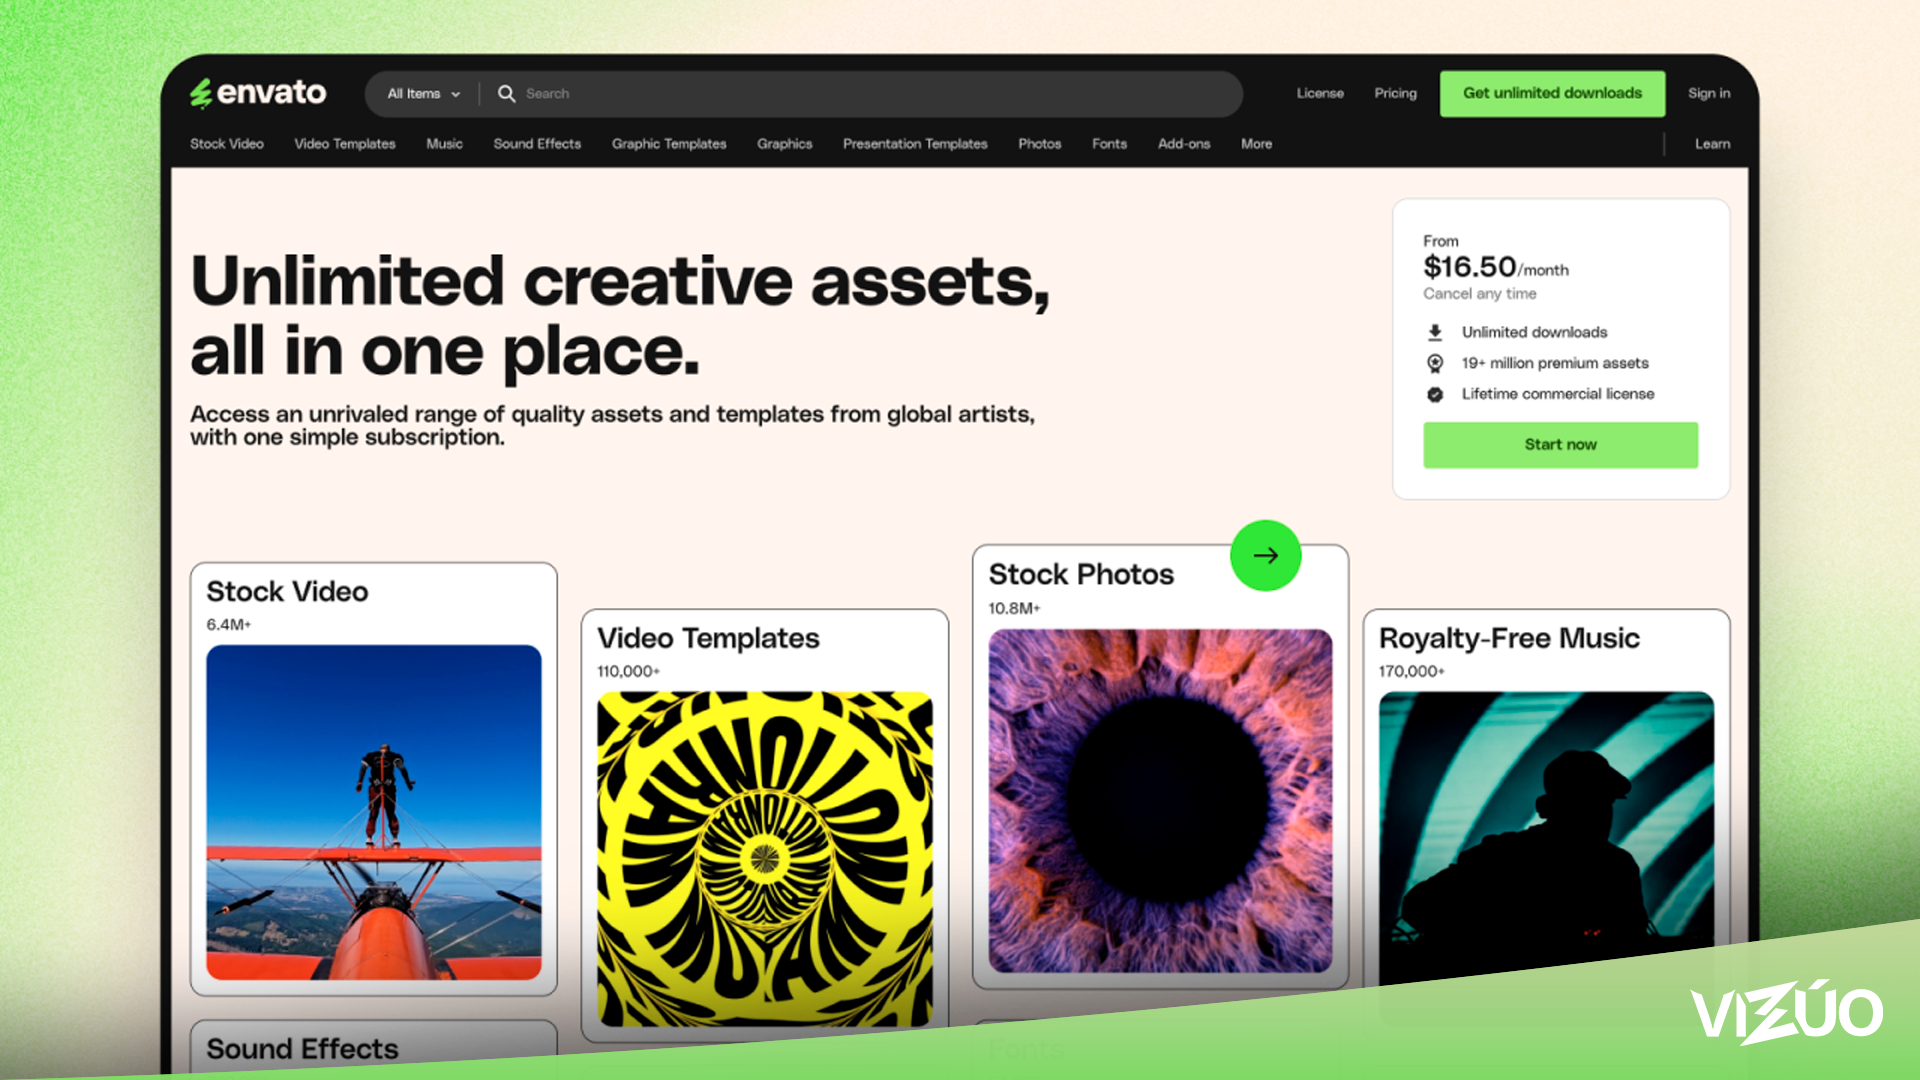Click the lifetime license badge icon
Screen dimensions: 1920x1080
[x=1435, y=394]
